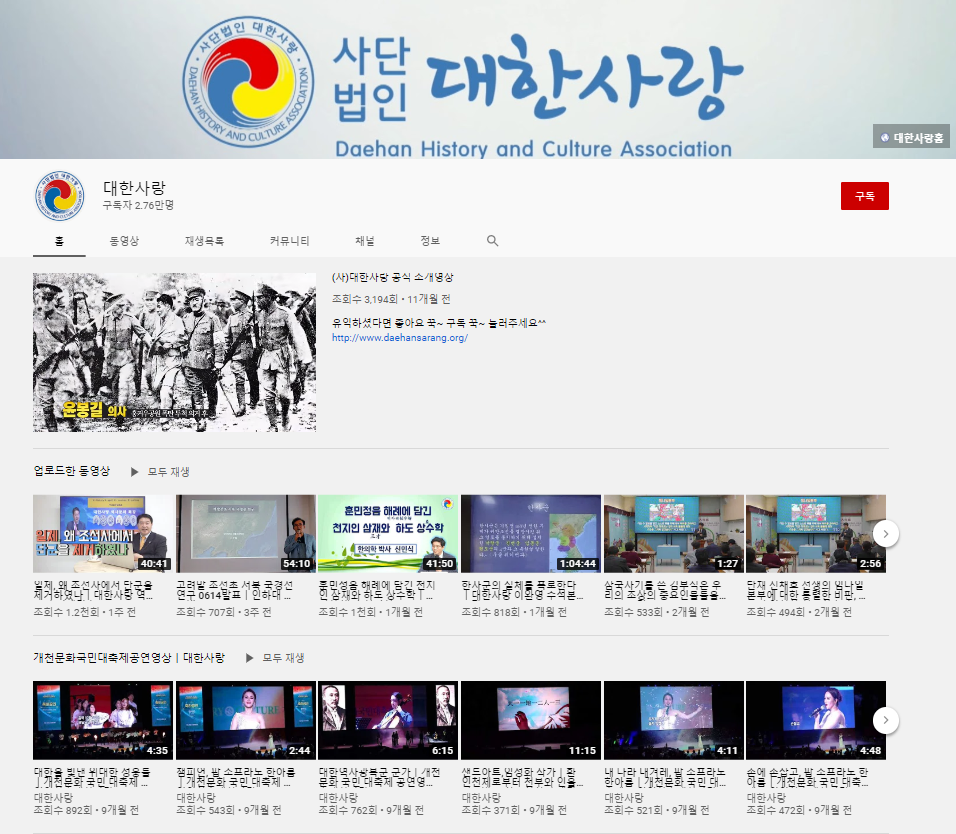956x834 pixels.
Task: Open the 업로드한 동영상 section heading
Action: coord(72,471)
